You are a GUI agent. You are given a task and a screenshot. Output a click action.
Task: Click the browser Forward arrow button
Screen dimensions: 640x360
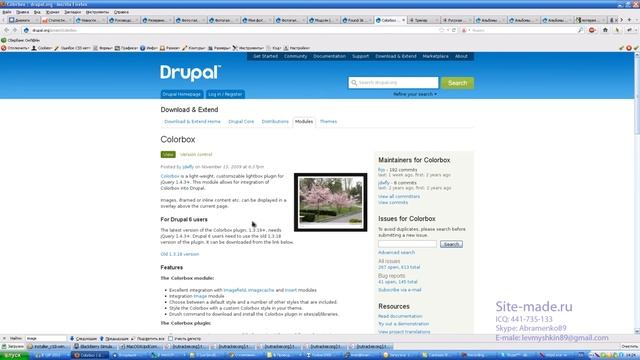[15, 30]
